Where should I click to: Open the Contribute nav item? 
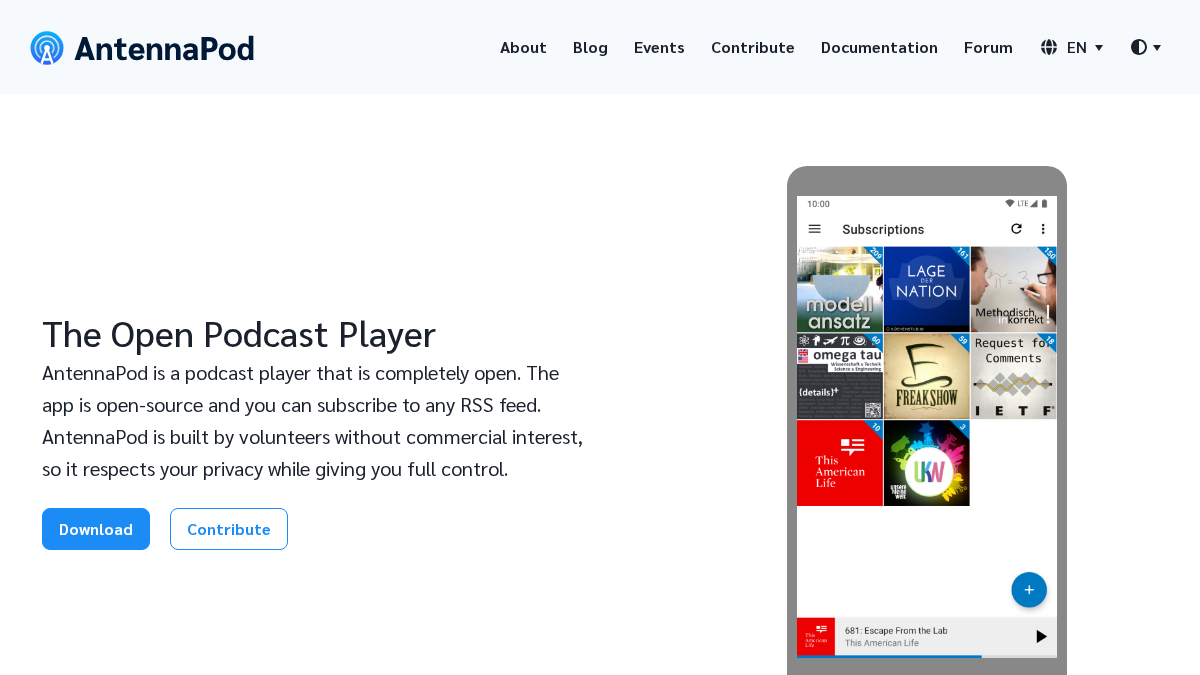[x=753, y=47]
